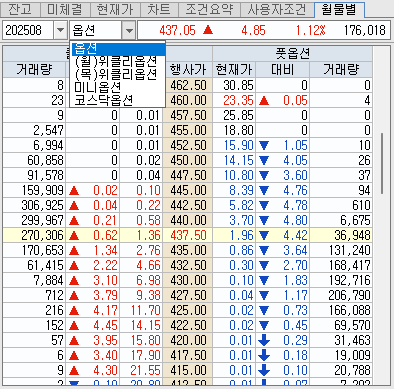This screenshot has width=394, height=389.
Task: Go to the 사용자조건 tab
Action: (277, 10)
